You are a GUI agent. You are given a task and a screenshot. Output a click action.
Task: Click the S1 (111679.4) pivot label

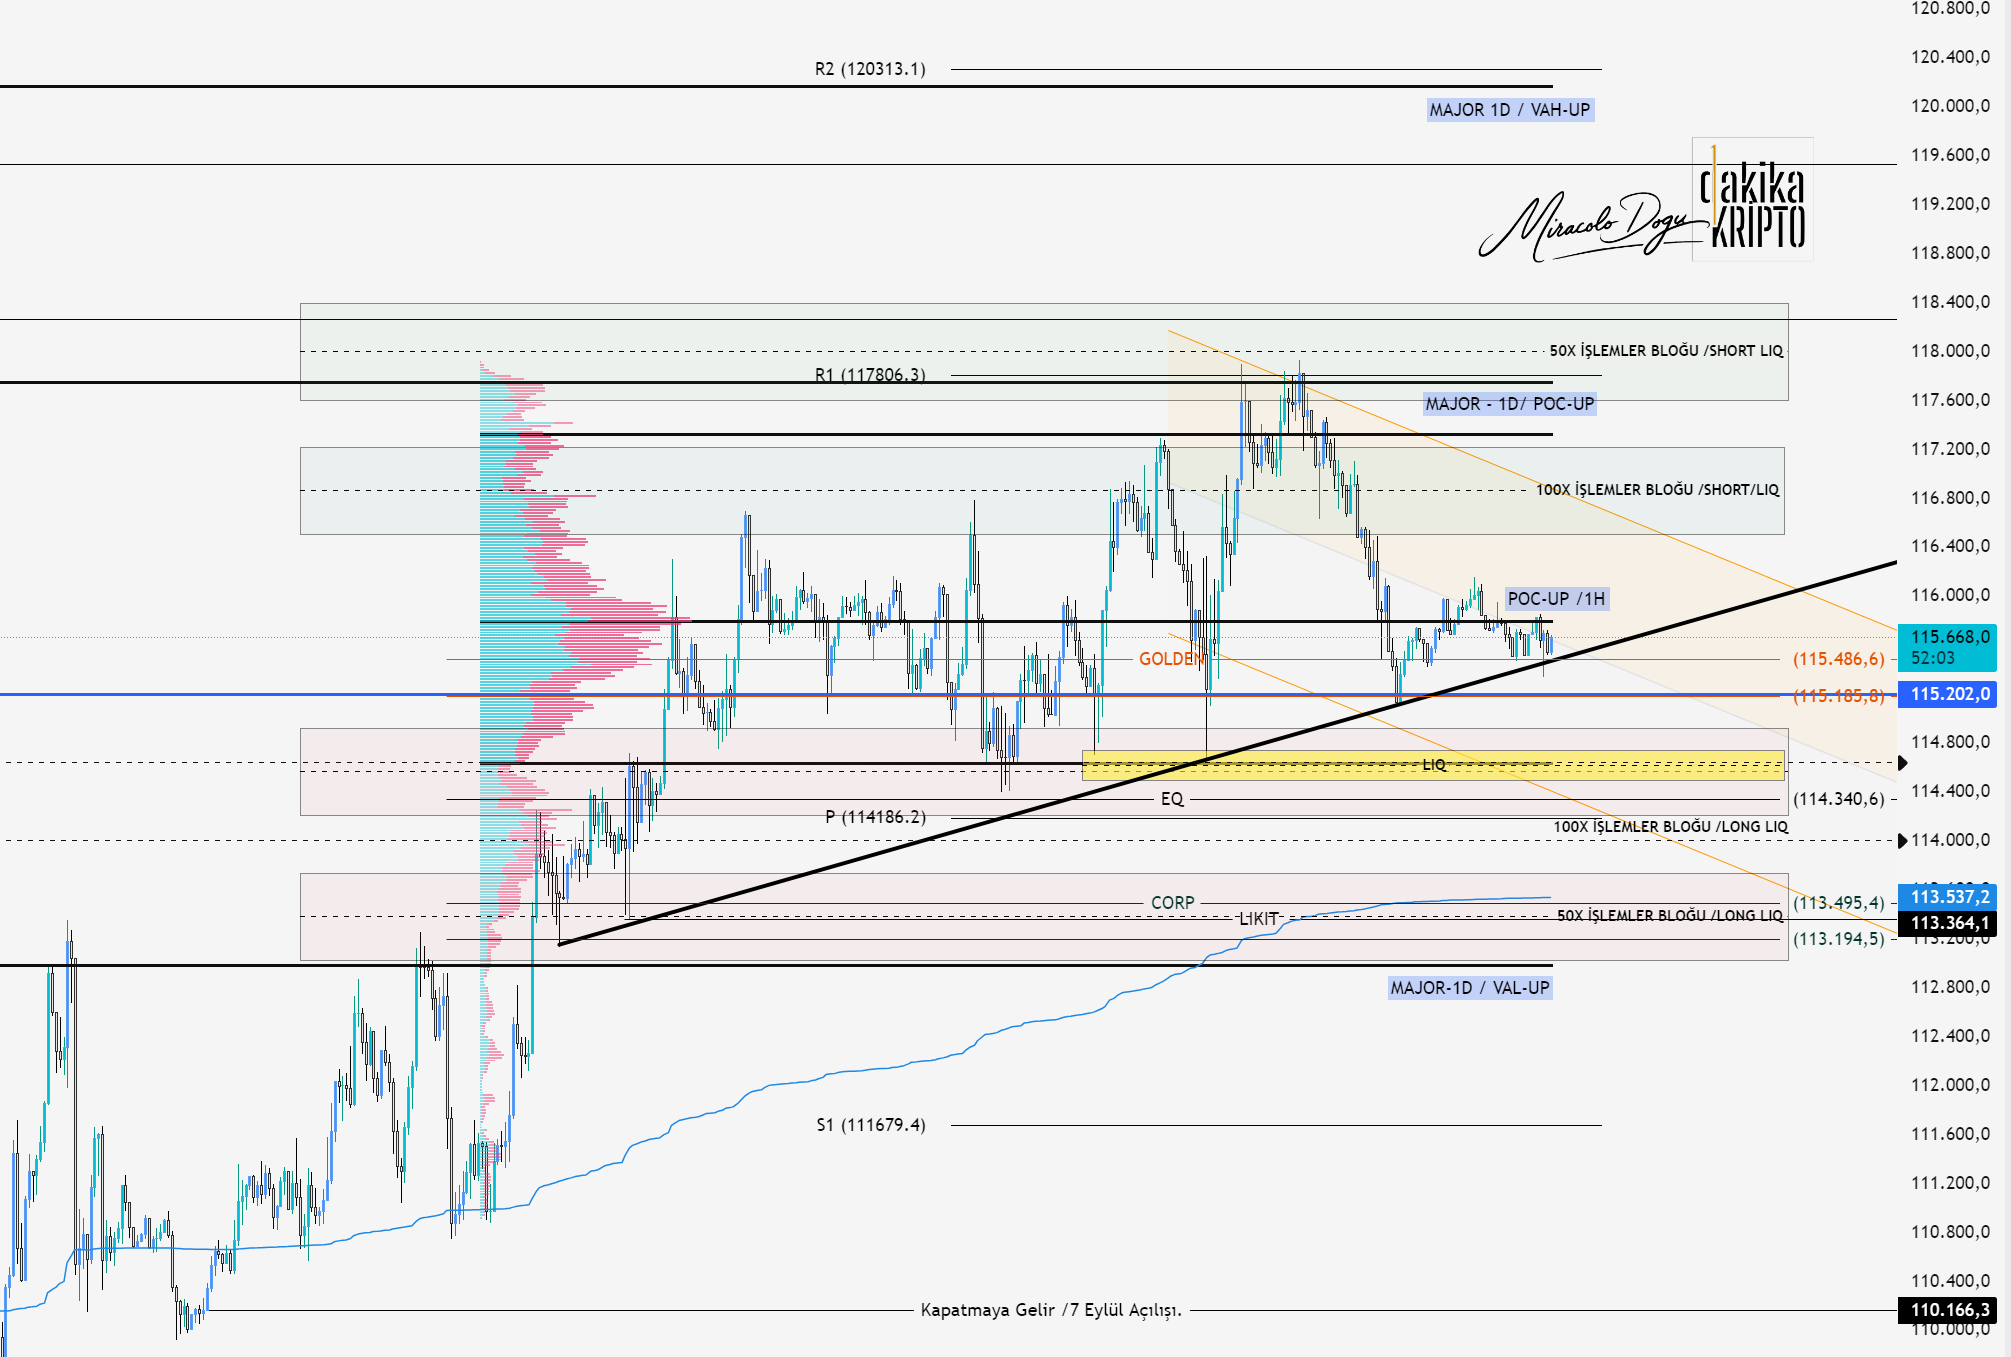click(x=871, y=1125)
